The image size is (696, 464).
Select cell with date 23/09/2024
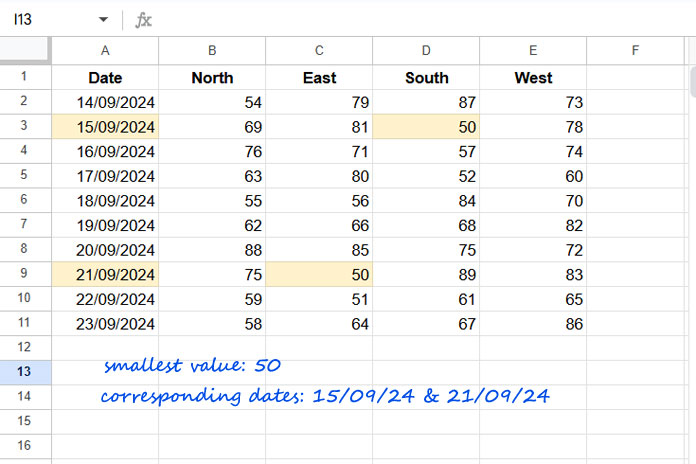point(105,324)
